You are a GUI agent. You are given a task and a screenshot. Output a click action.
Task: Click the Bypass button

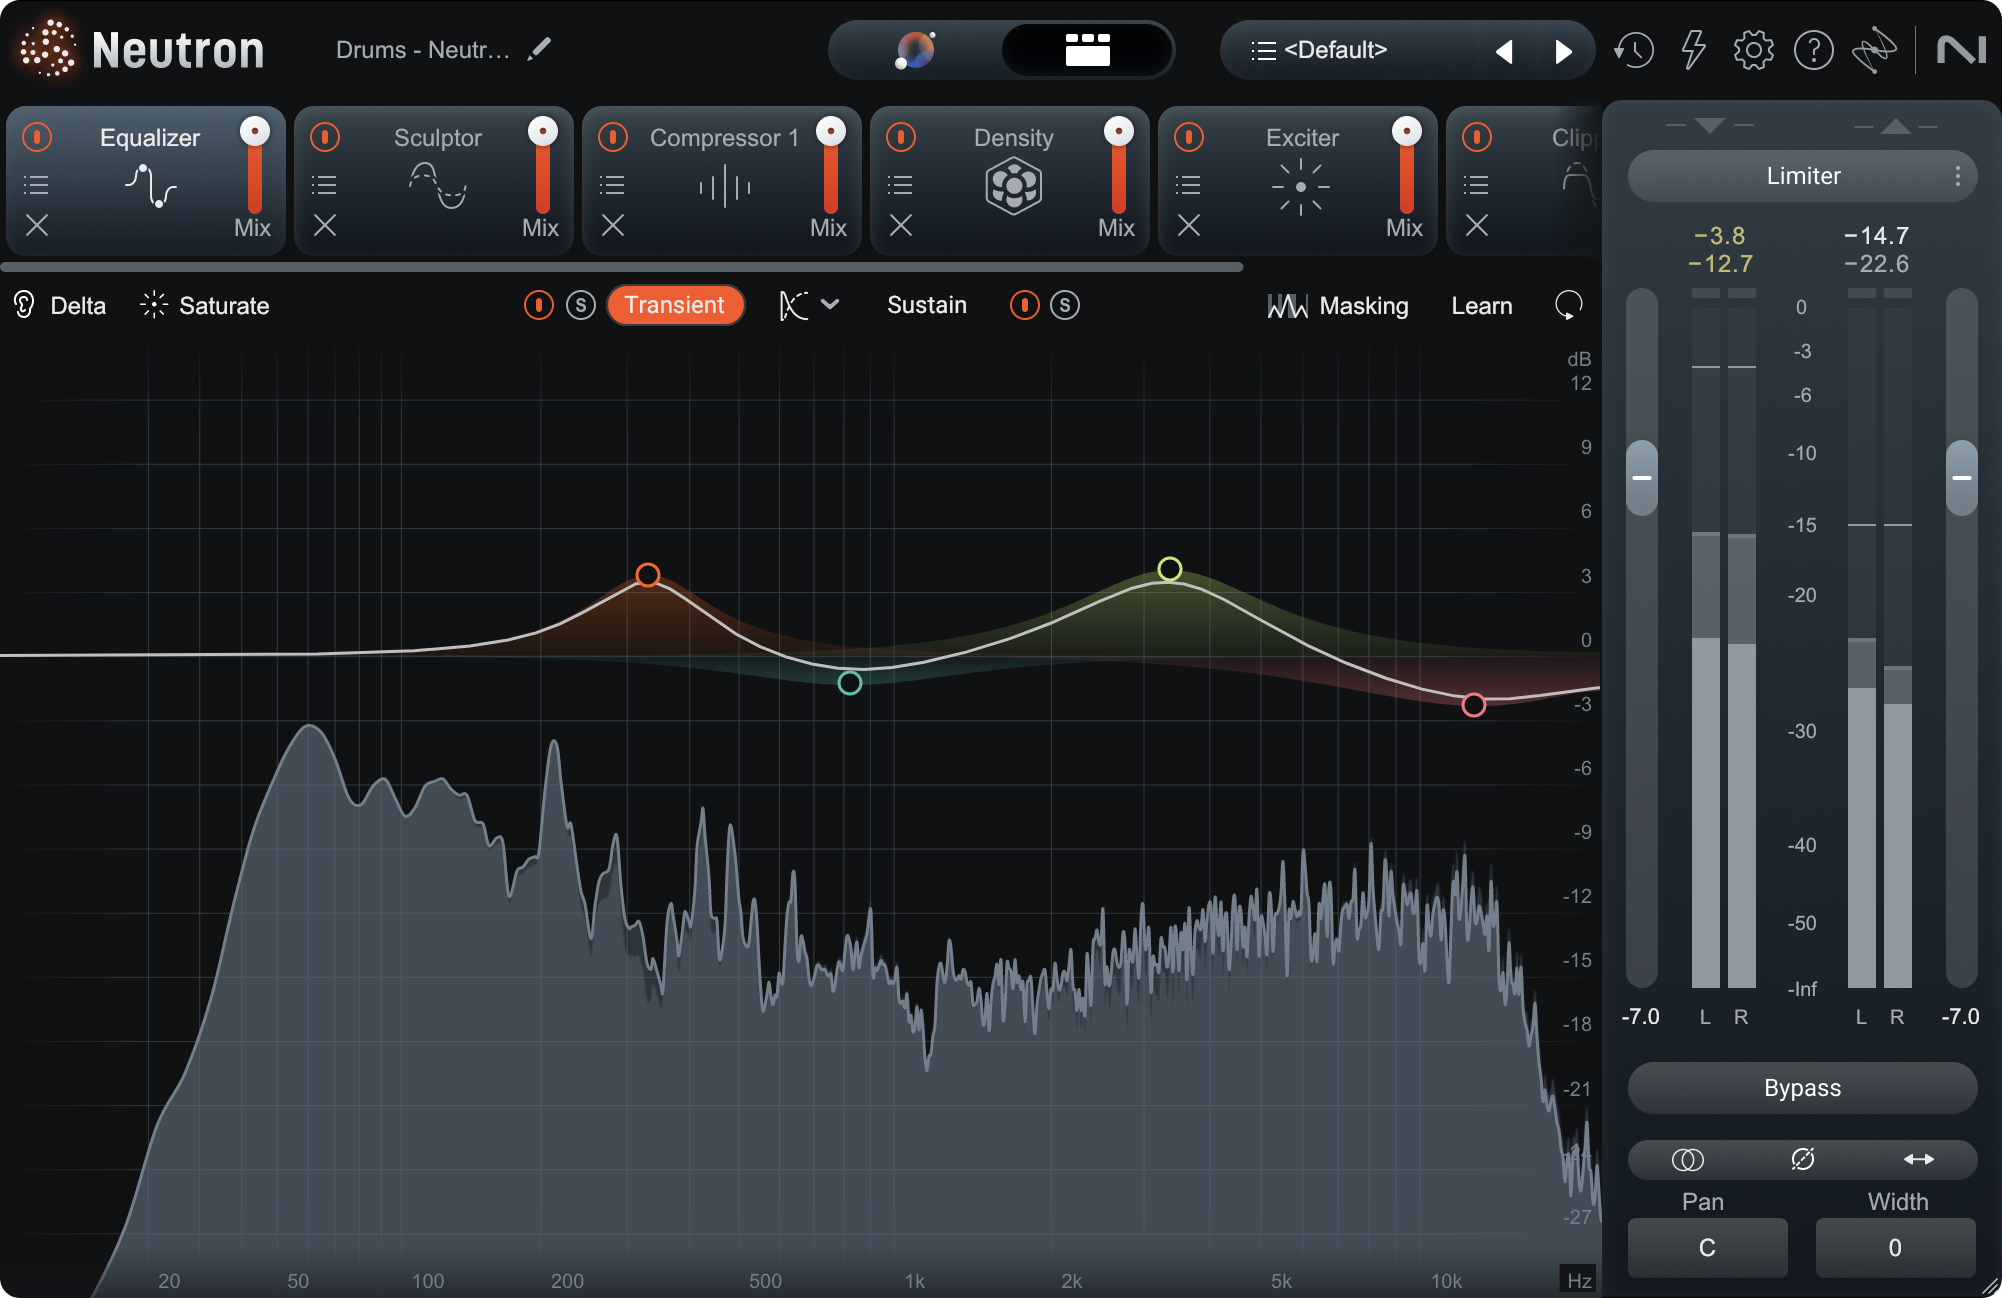[1801, 1088]
